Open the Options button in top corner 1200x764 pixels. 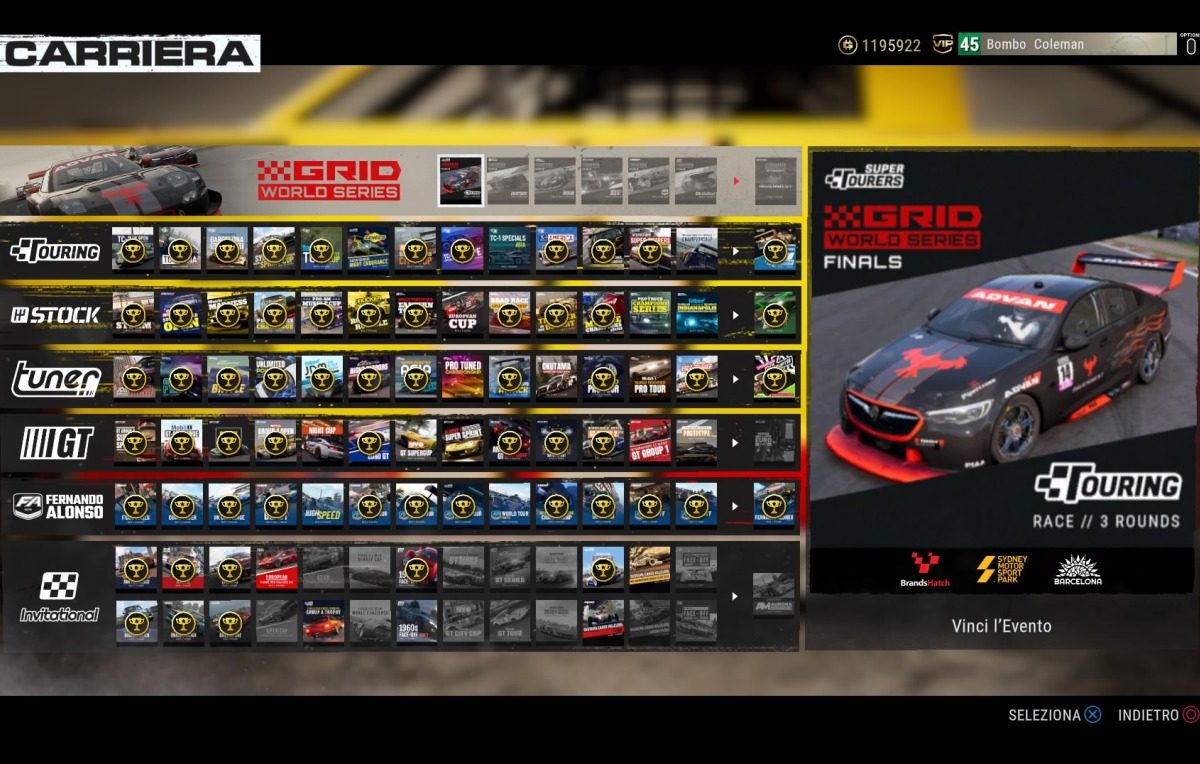(x=1189, y=43)
